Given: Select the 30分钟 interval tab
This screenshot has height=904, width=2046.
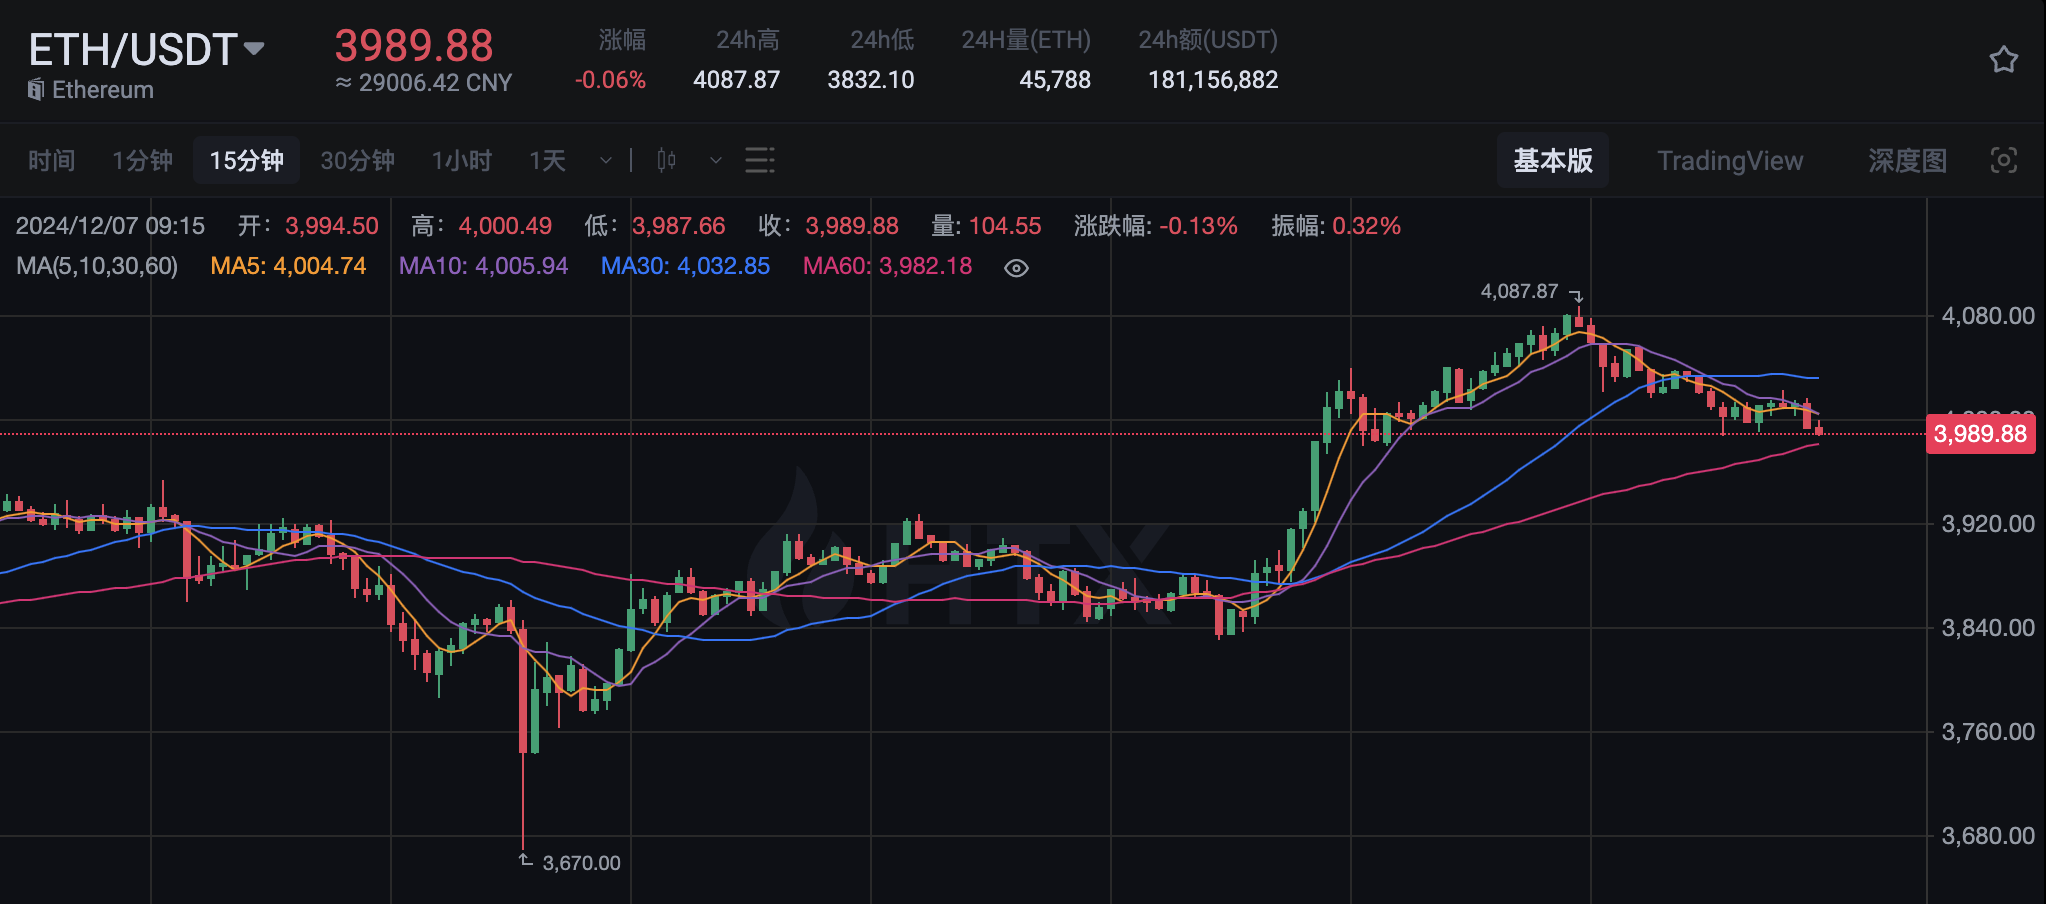Looking at the screenshot, I should click(357, 160).
